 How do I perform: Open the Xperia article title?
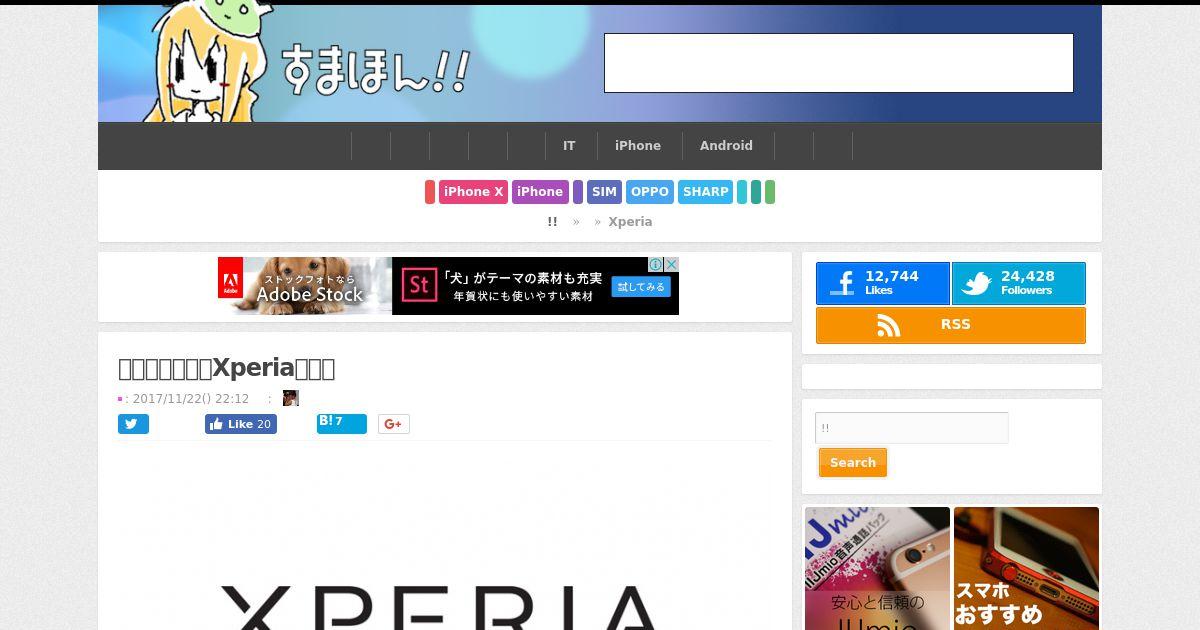226,368
